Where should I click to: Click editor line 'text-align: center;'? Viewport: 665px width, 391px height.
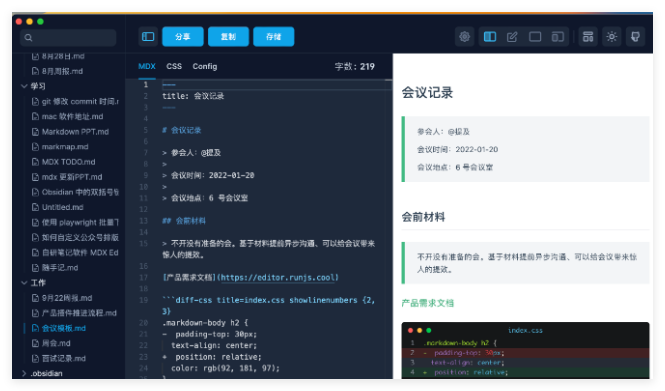pos(214,345)
